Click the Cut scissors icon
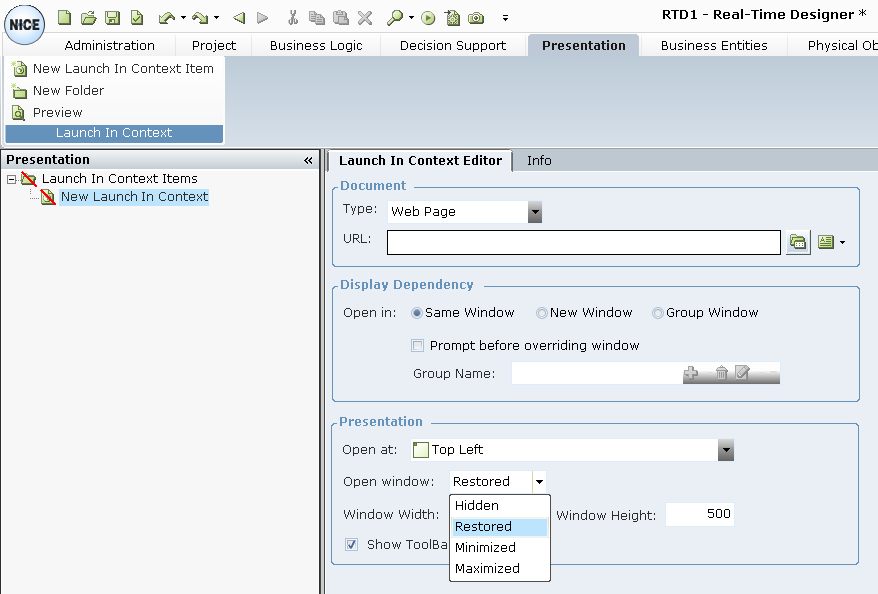The image size is (878, 594). pyautogui.click(x=292, y=17)
